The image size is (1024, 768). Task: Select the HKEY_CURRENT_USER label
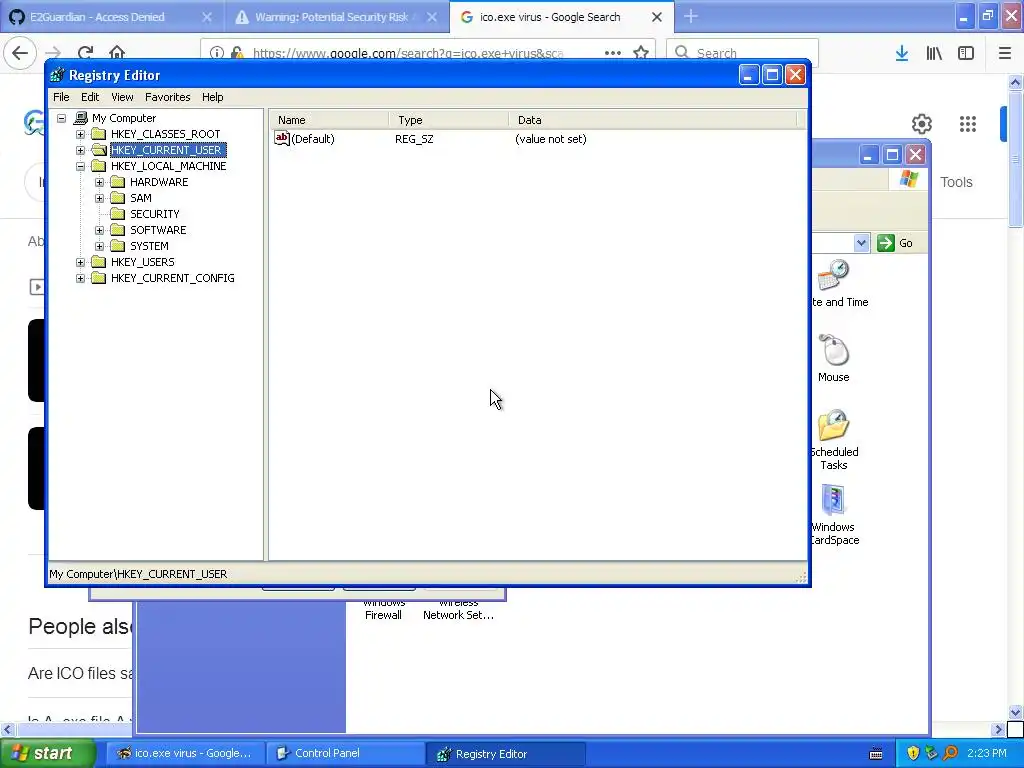[x=168, y=150]
